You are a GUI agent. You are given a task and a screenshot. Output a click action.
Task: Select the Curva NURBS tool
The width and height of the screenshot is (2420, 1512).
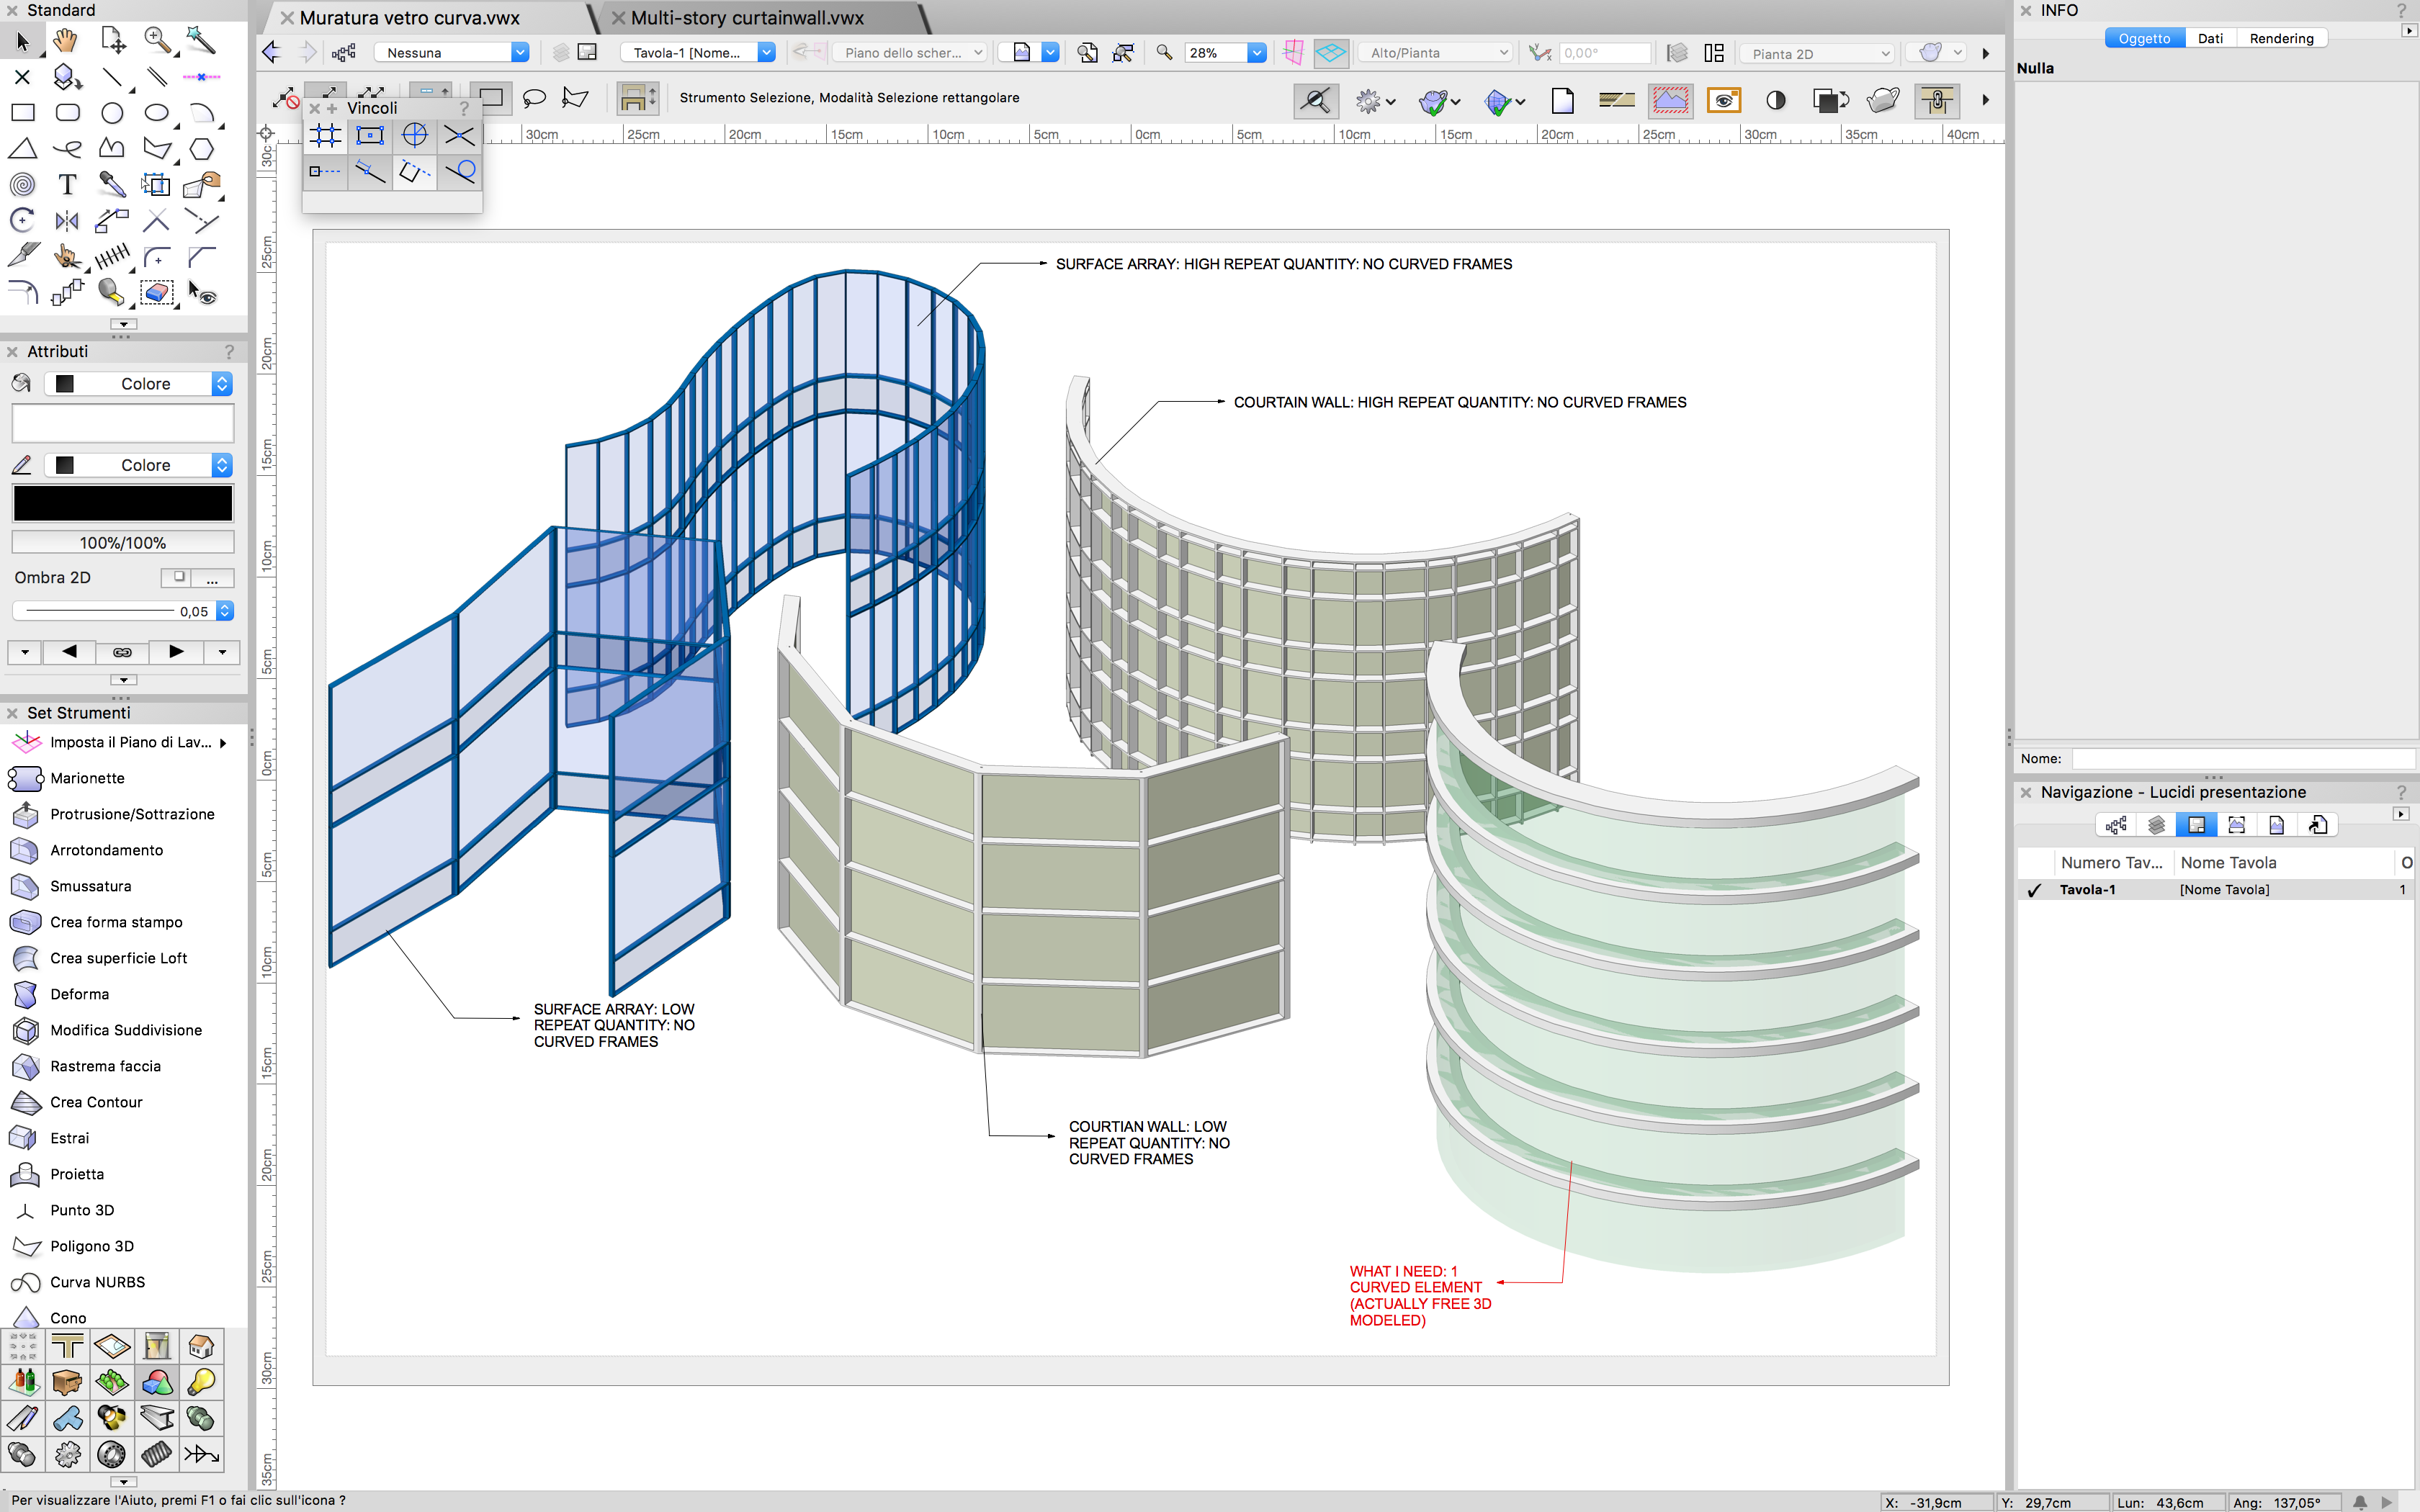point(97,1282)
